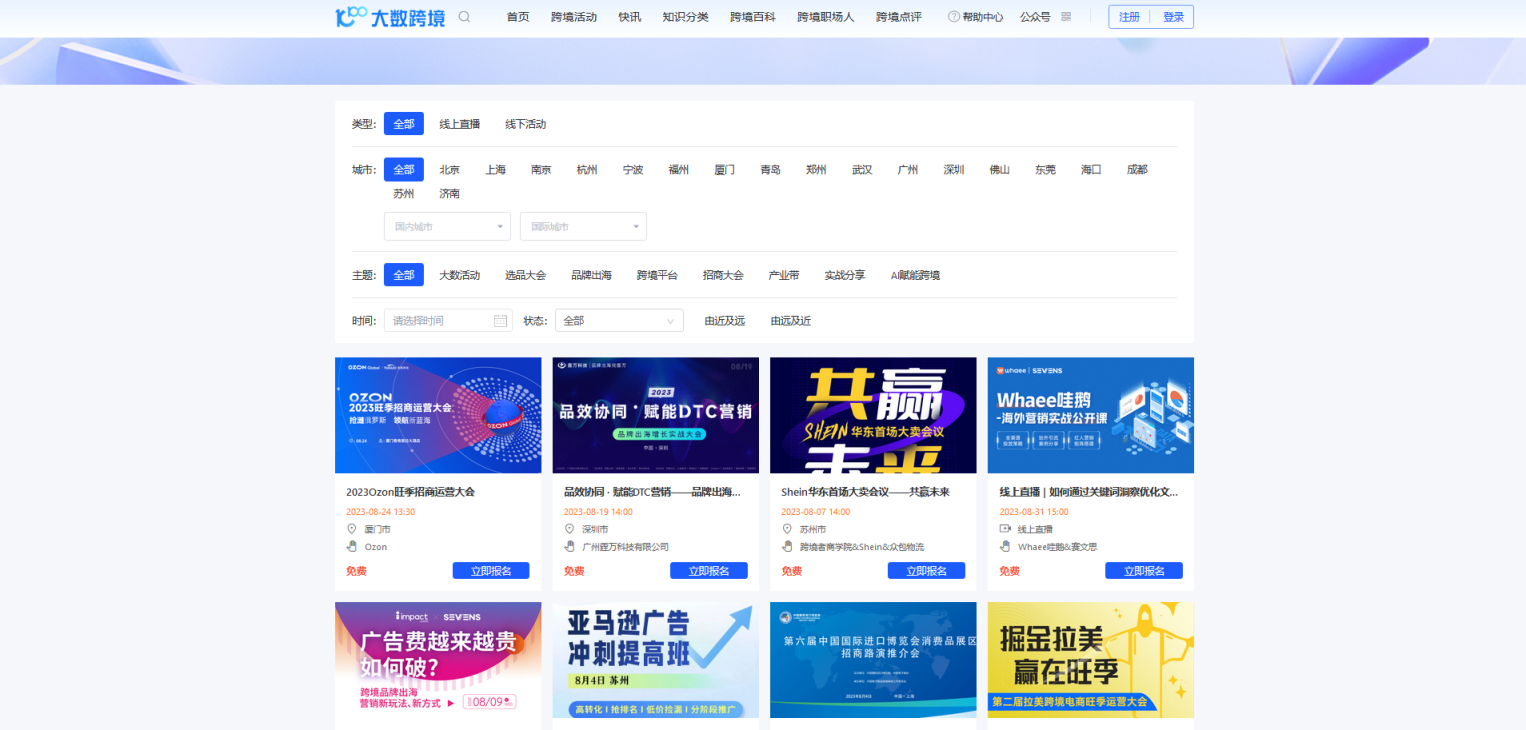Click the location pin on the Shein event card
Screen dimensions: 1526x730
click(787, 528)
